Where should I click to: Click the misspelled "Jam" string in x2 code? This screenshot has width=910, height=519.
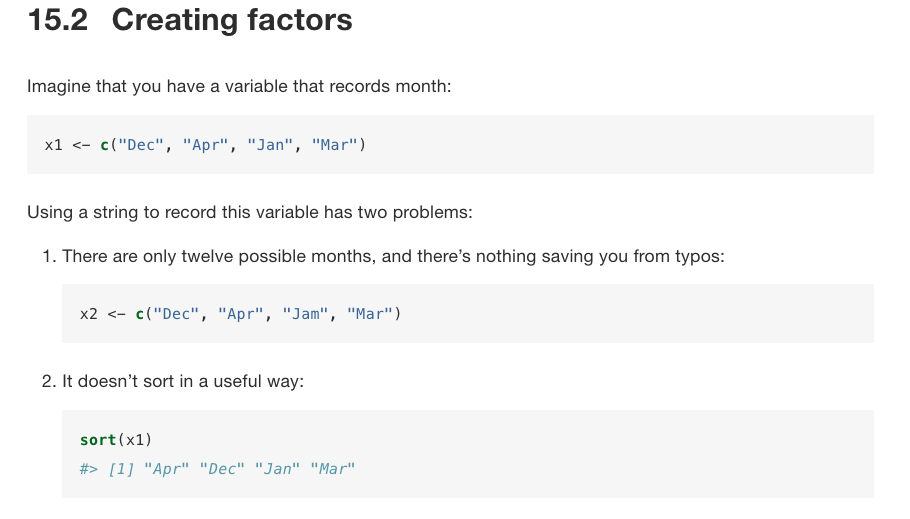pyautogui.click(x=305, y=314)
